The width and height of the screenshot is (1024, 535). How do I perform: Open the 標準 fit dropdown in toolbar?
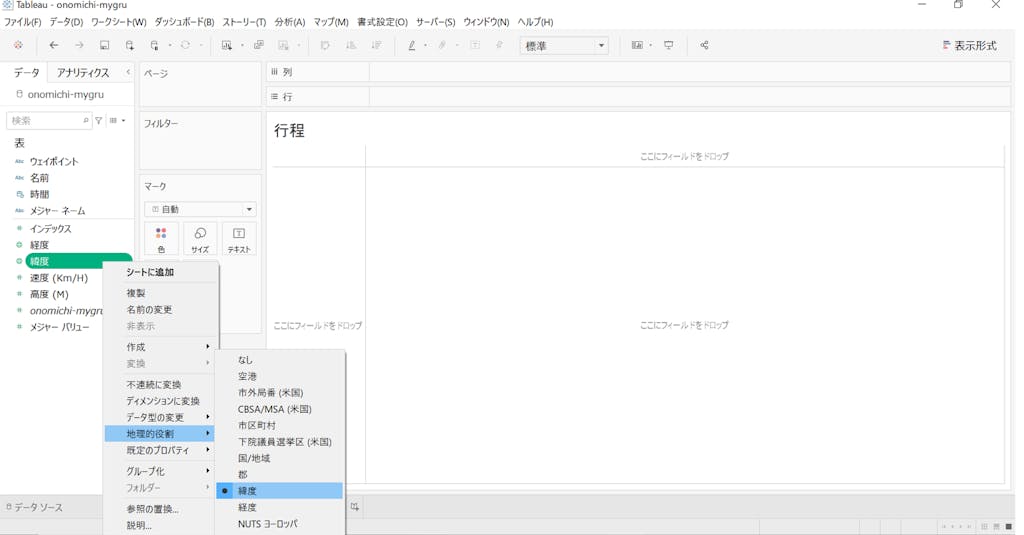coord(564,45)
